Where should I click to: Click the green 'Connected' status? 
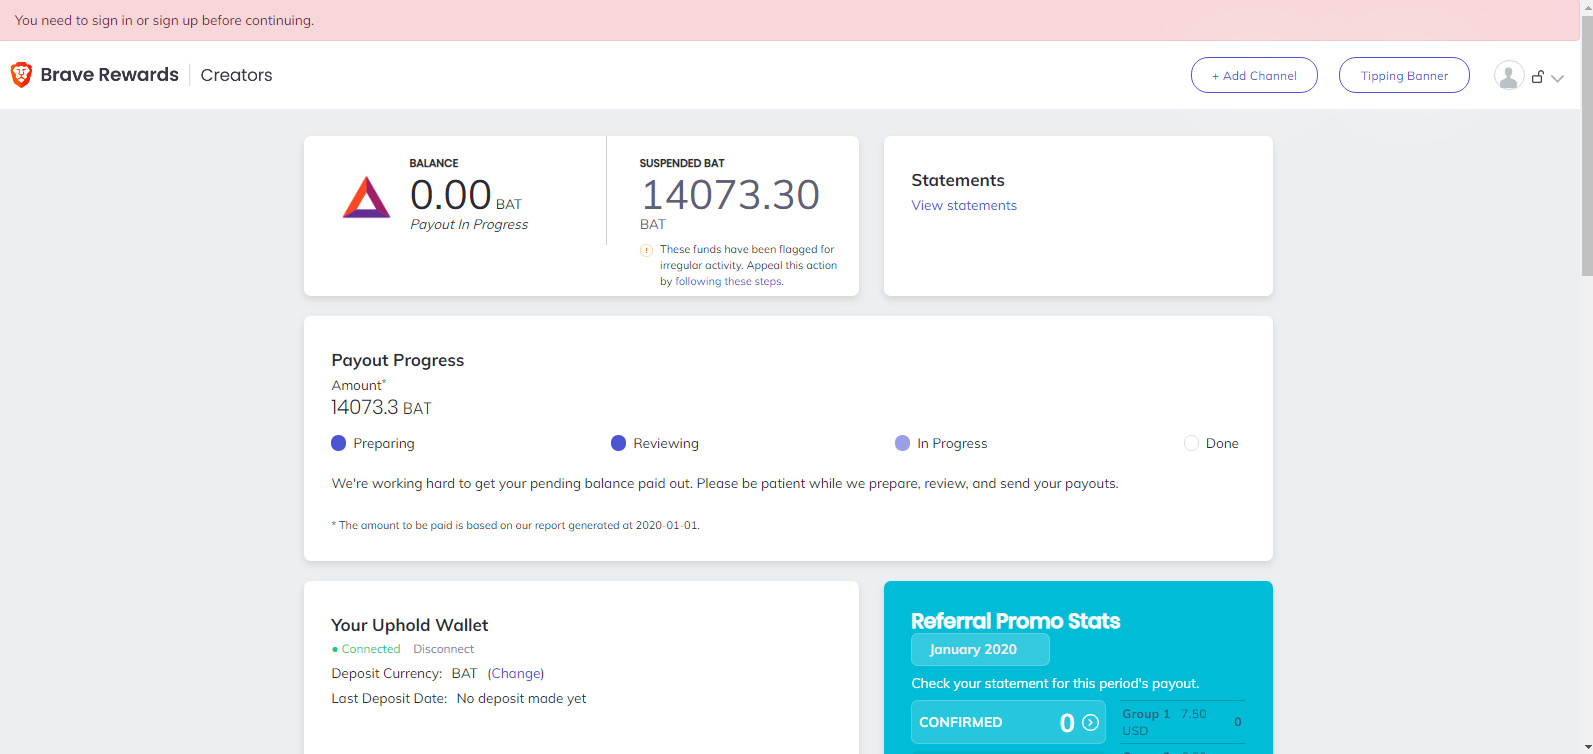[366, 649]
